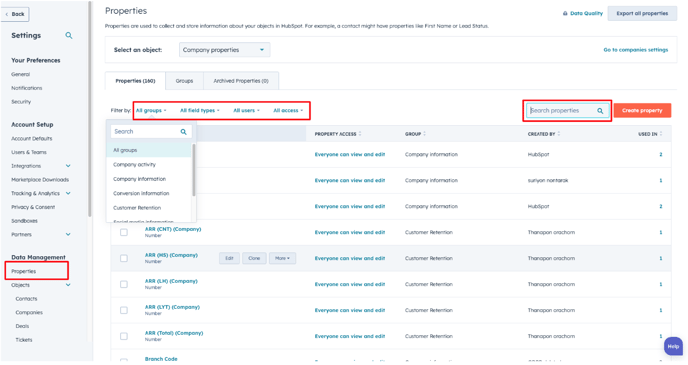Screen dimensions: 688x365
Task: Open the Help chat bubble
Action: point(673,346)
